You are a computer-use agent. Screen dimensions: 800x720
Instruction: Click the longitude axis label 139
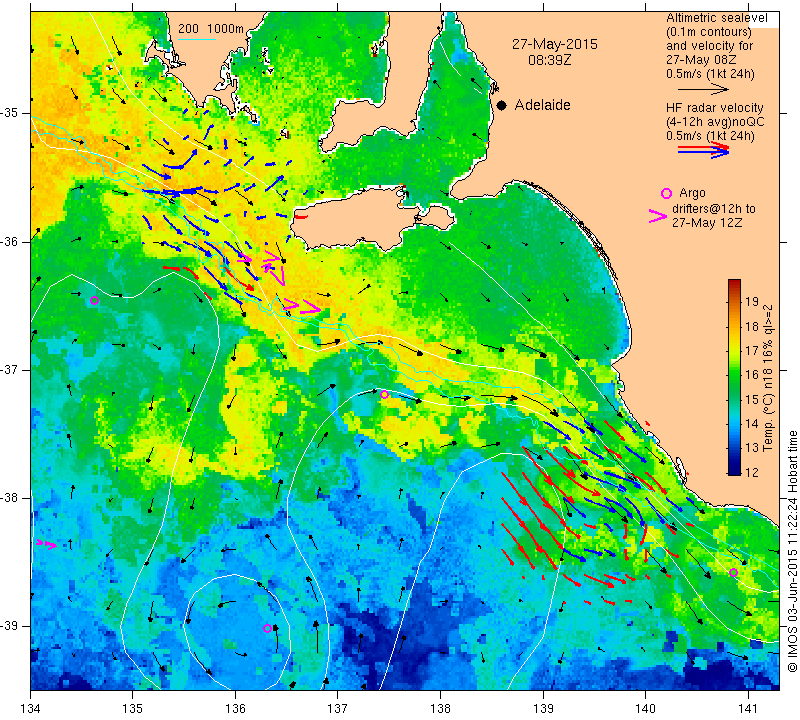pos(543,709)
